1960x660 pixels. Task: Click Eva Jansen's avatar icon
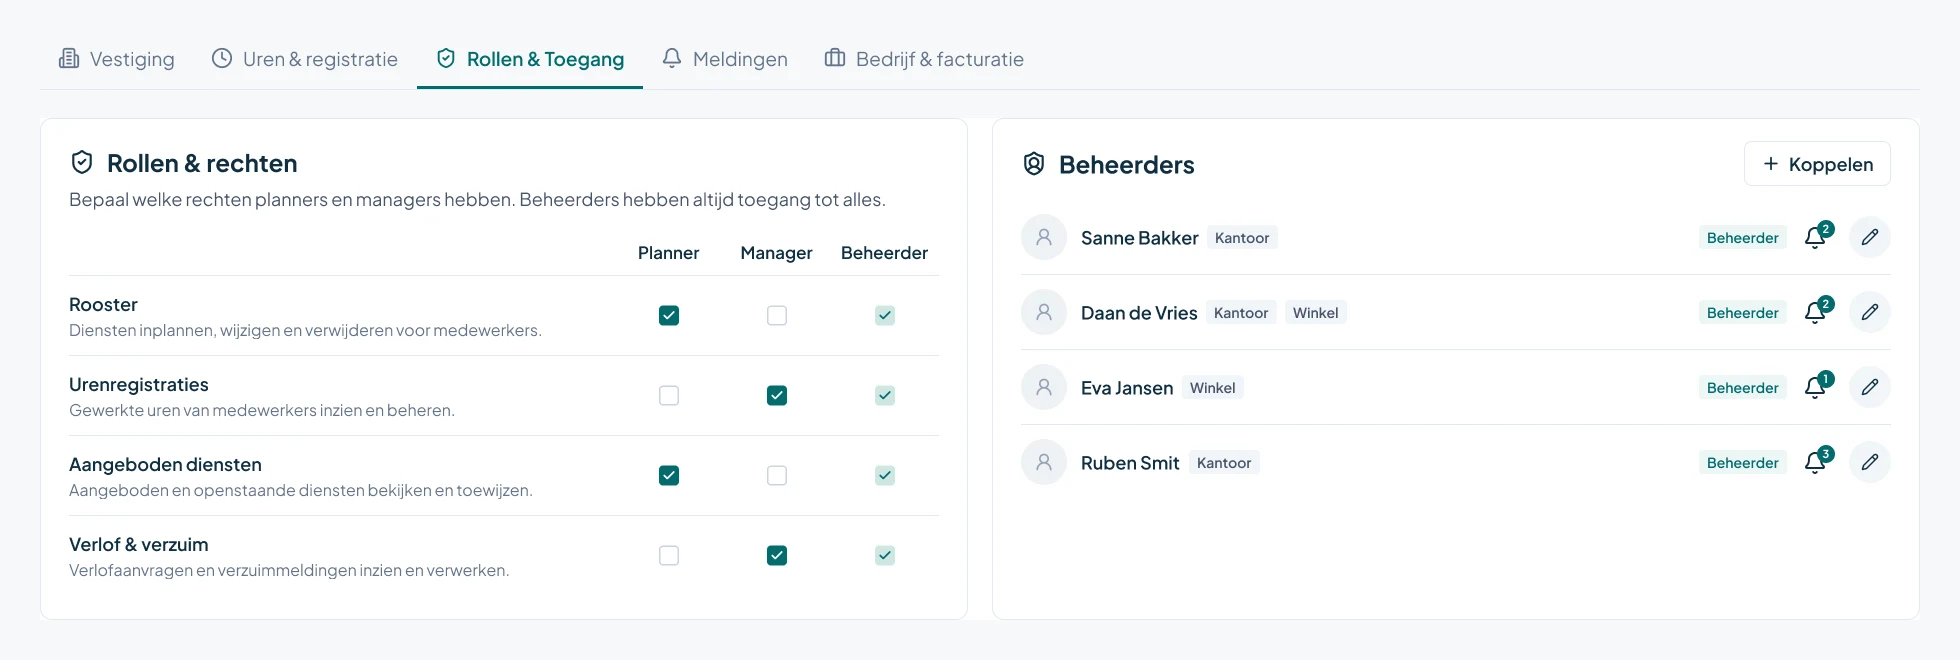(1044, 387)
